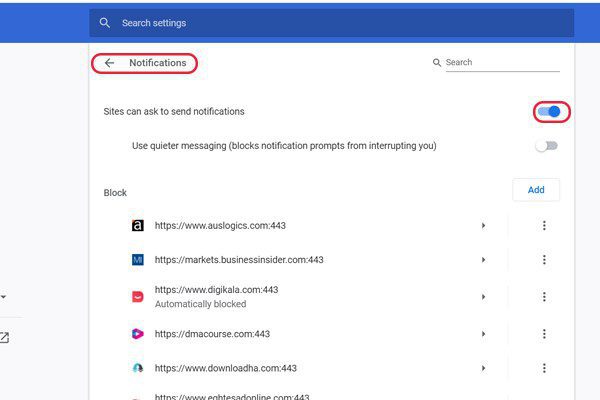Select https://www.digikala.com:443 entry text
600x400 pixels.
coord(216,290)
